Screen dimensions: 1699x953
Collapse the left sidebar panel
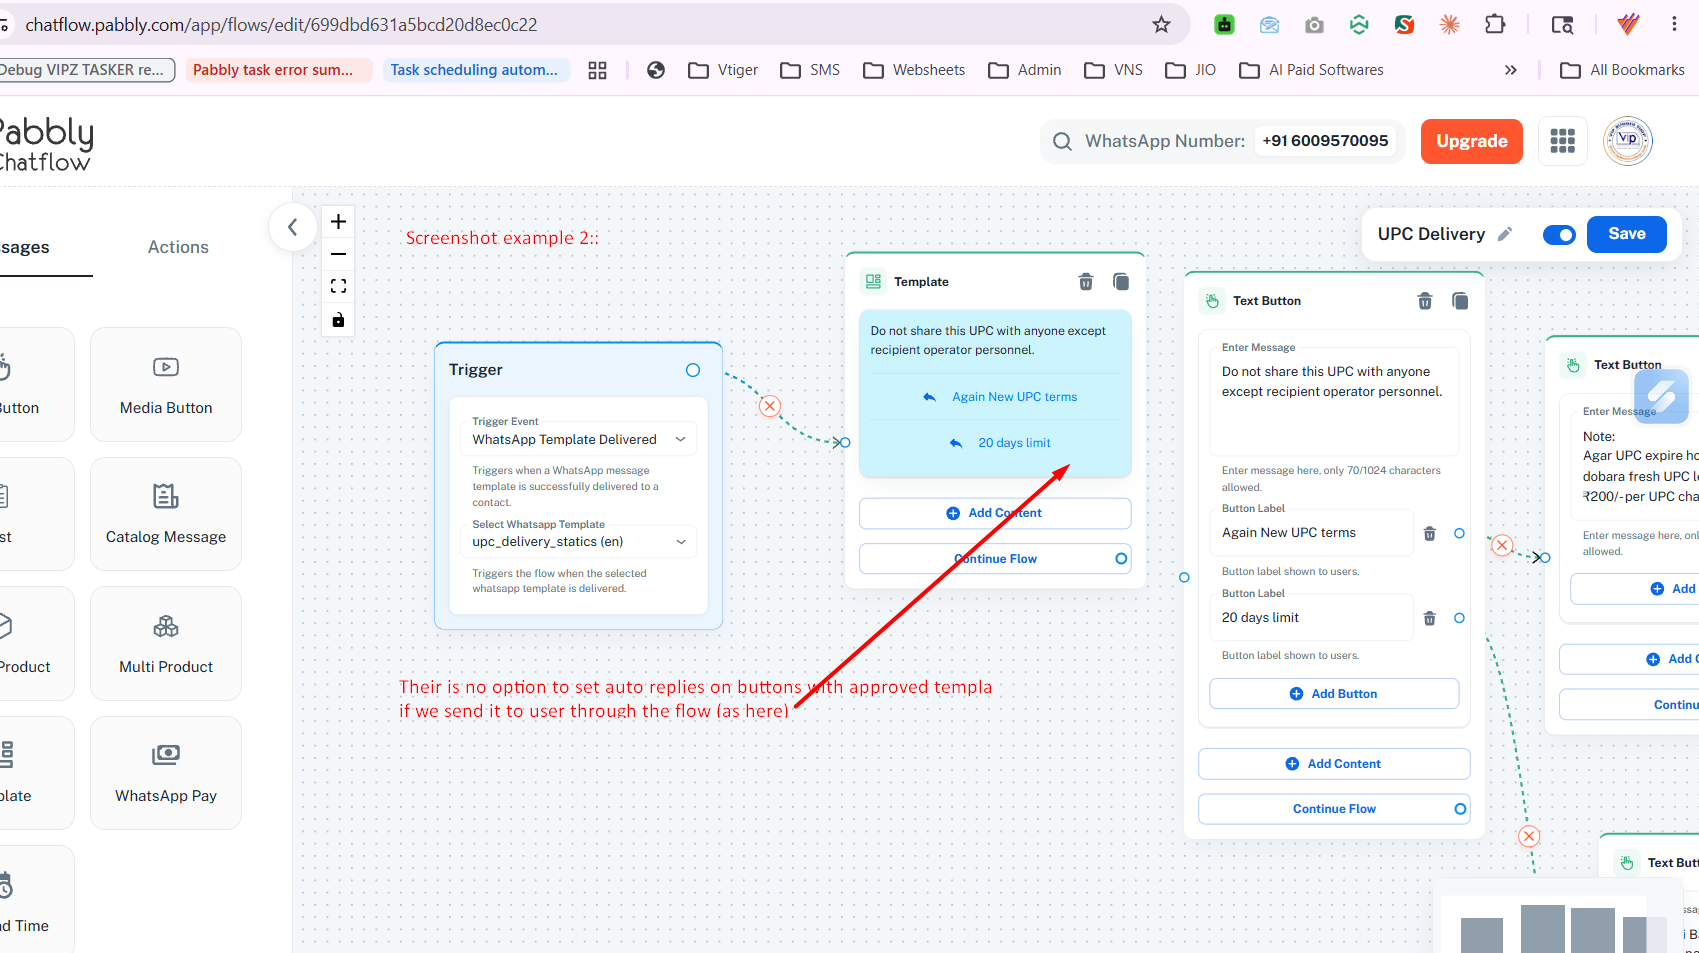click(293, 227)
